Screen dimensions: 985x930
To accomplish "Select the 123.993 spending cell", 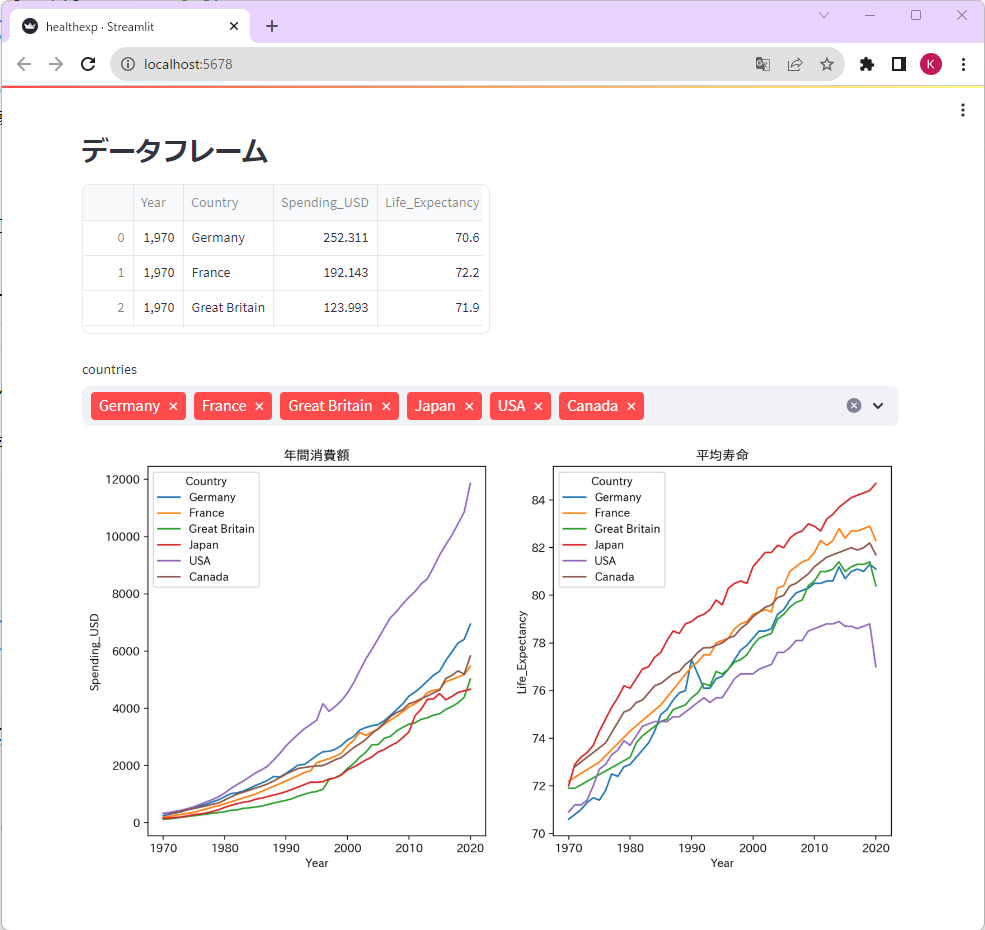I will (325, 308).
